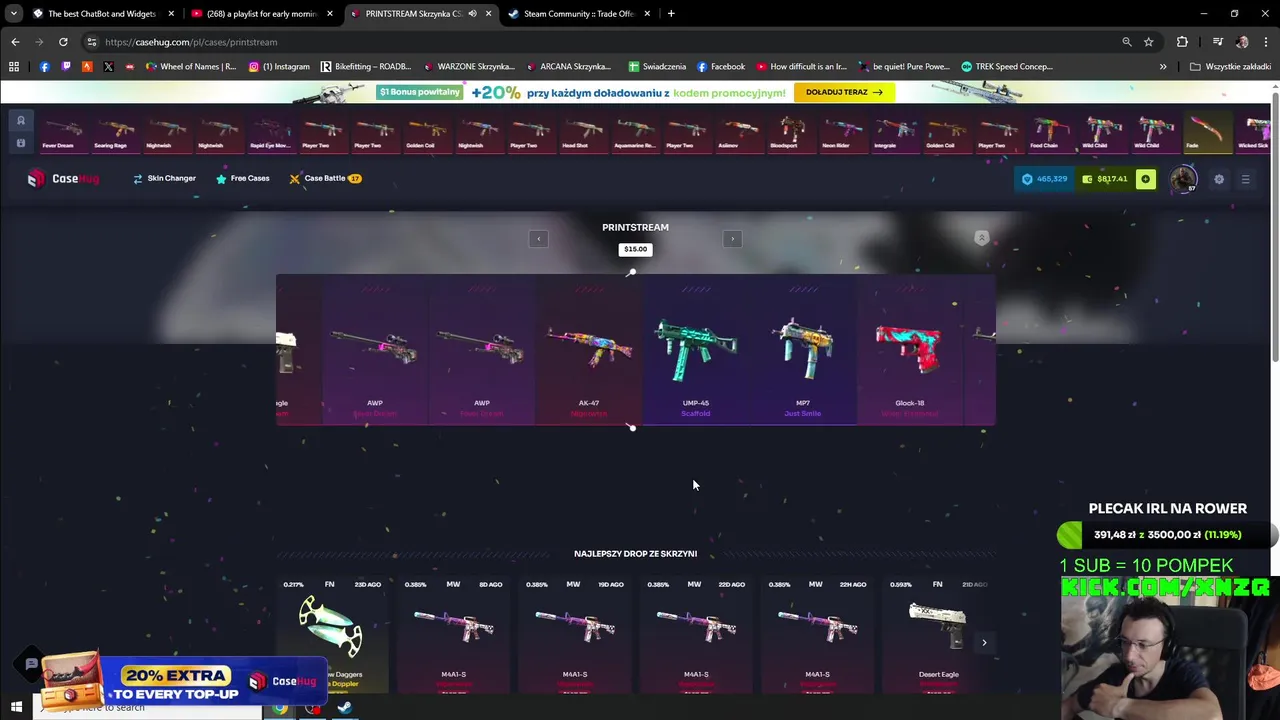Open a new browser tab
Image resolution: width=1280 pixels, height=720 pixels.
point(671,14)
